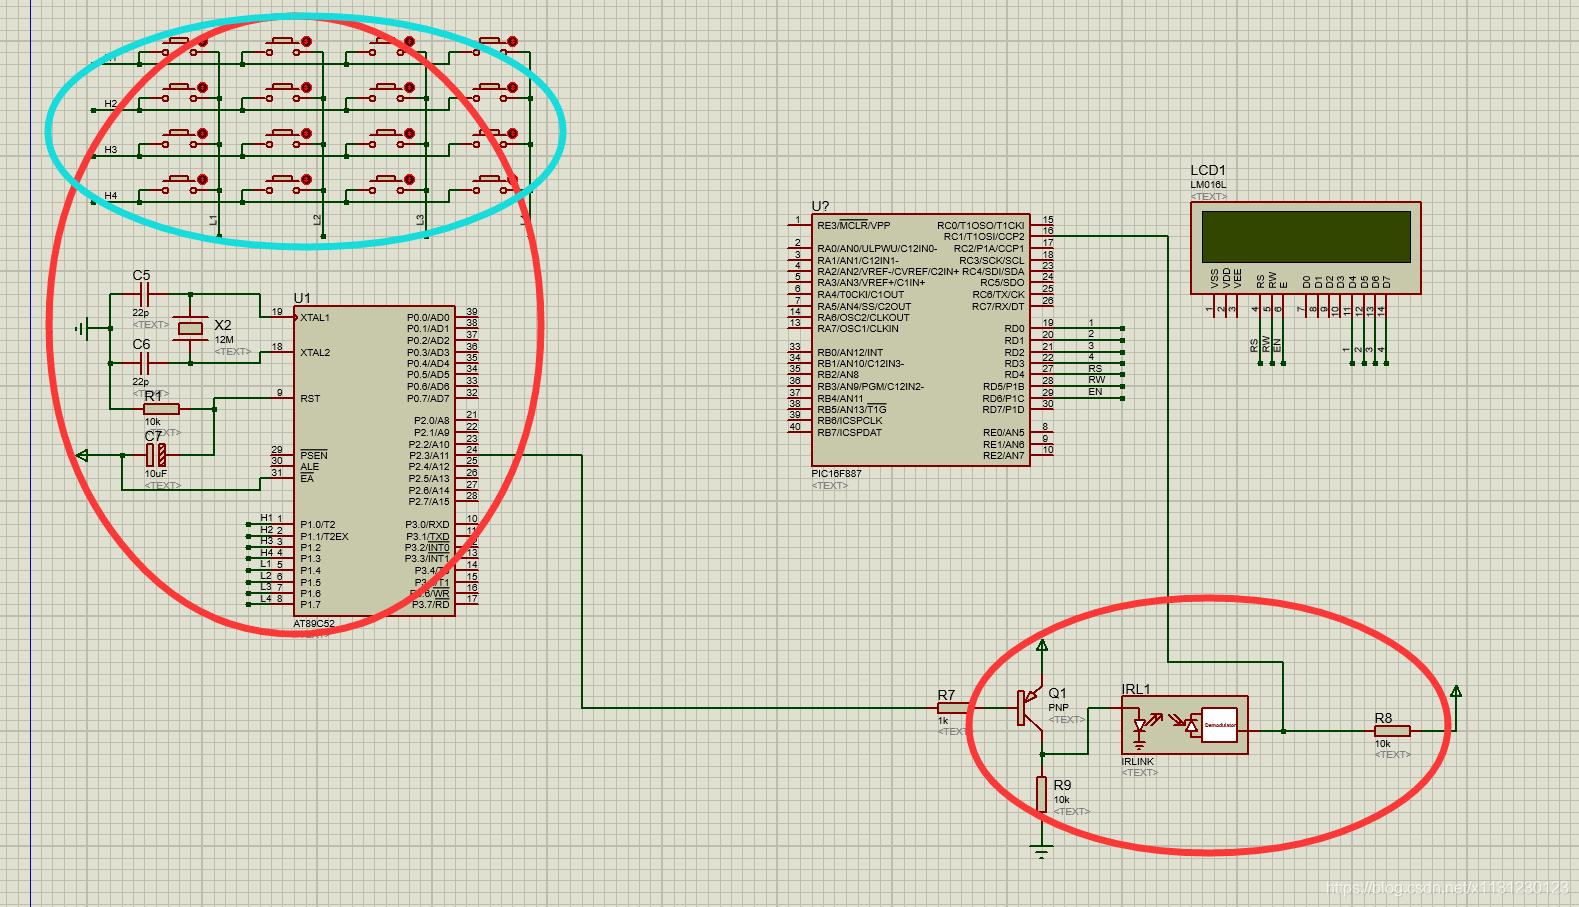Image resolution: width=1579 pixels, height=907 pixels.
Task: Select the crystal oscillator X2 symbol
Action: pyautogui.click(x=190, y=328)
